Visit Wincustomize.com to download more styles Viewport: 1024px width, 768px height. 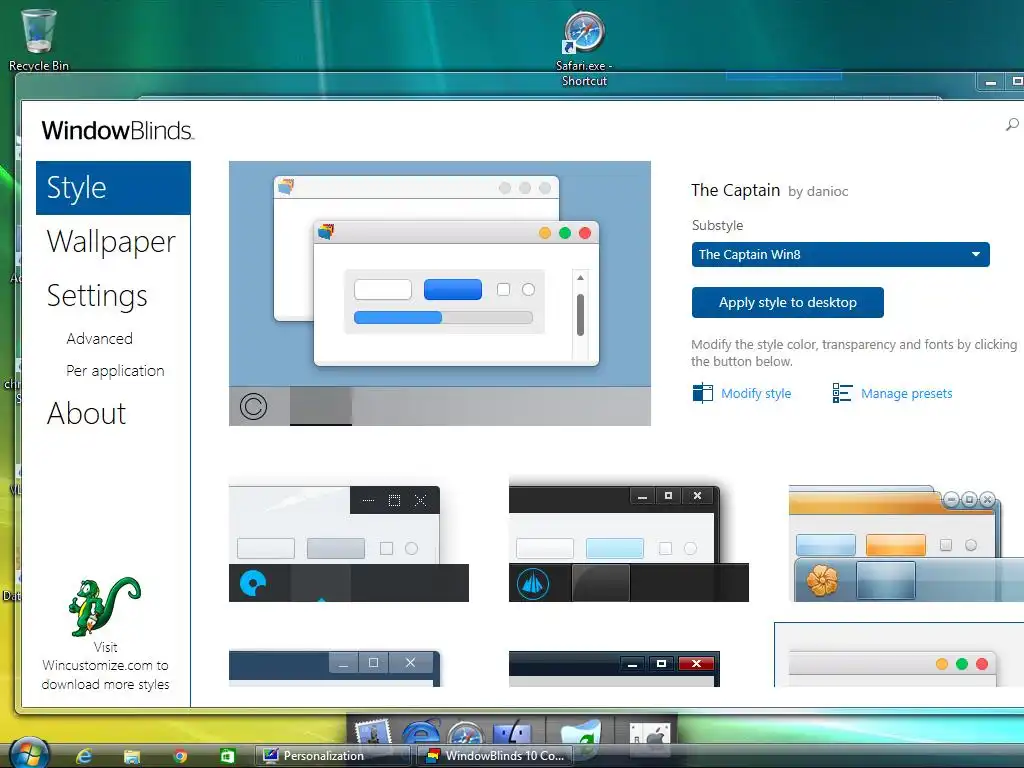coord(105,665)
